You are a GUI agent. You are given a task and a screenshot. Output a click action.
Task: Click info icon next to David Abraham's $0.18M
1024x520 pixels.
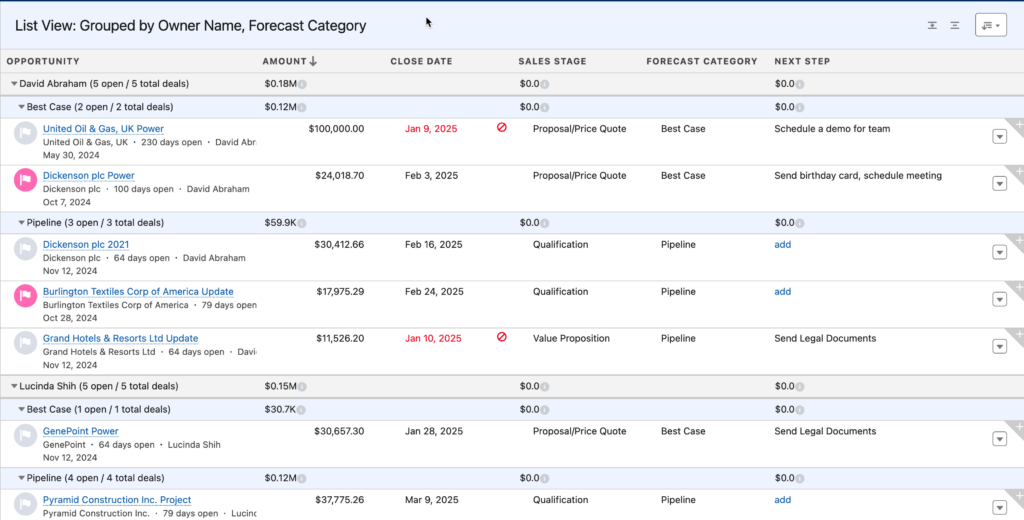pyautogui.click(x=302, y=84)
